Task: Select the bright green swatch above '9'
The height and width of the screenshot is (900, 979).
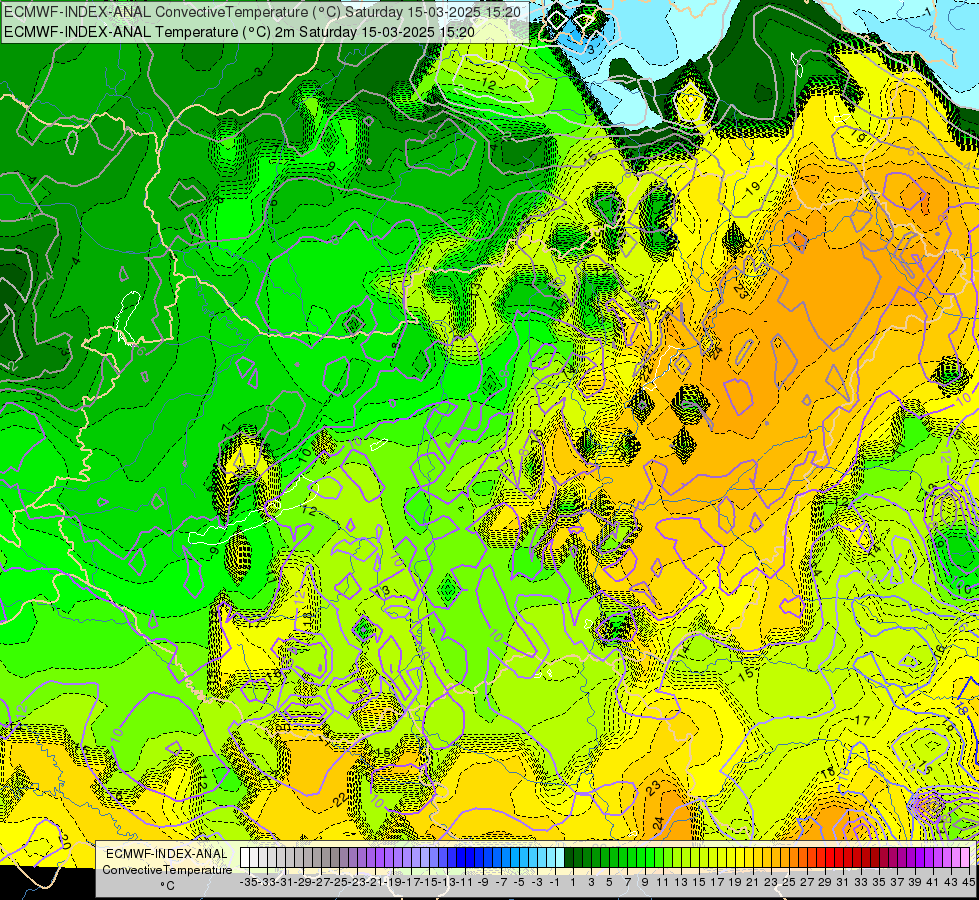Action: (x=641, y=857)
